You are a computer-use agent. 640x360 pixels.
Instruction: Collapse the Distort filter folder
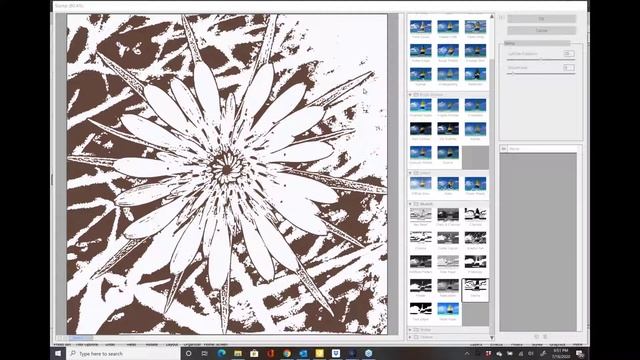pyautogui.click(x=410, y=173)
